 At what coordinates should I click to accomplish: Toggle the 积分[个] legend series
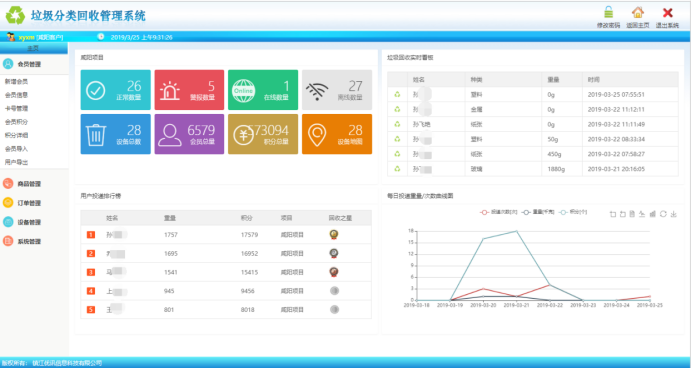pyautogui.click(x=573, y=212)
